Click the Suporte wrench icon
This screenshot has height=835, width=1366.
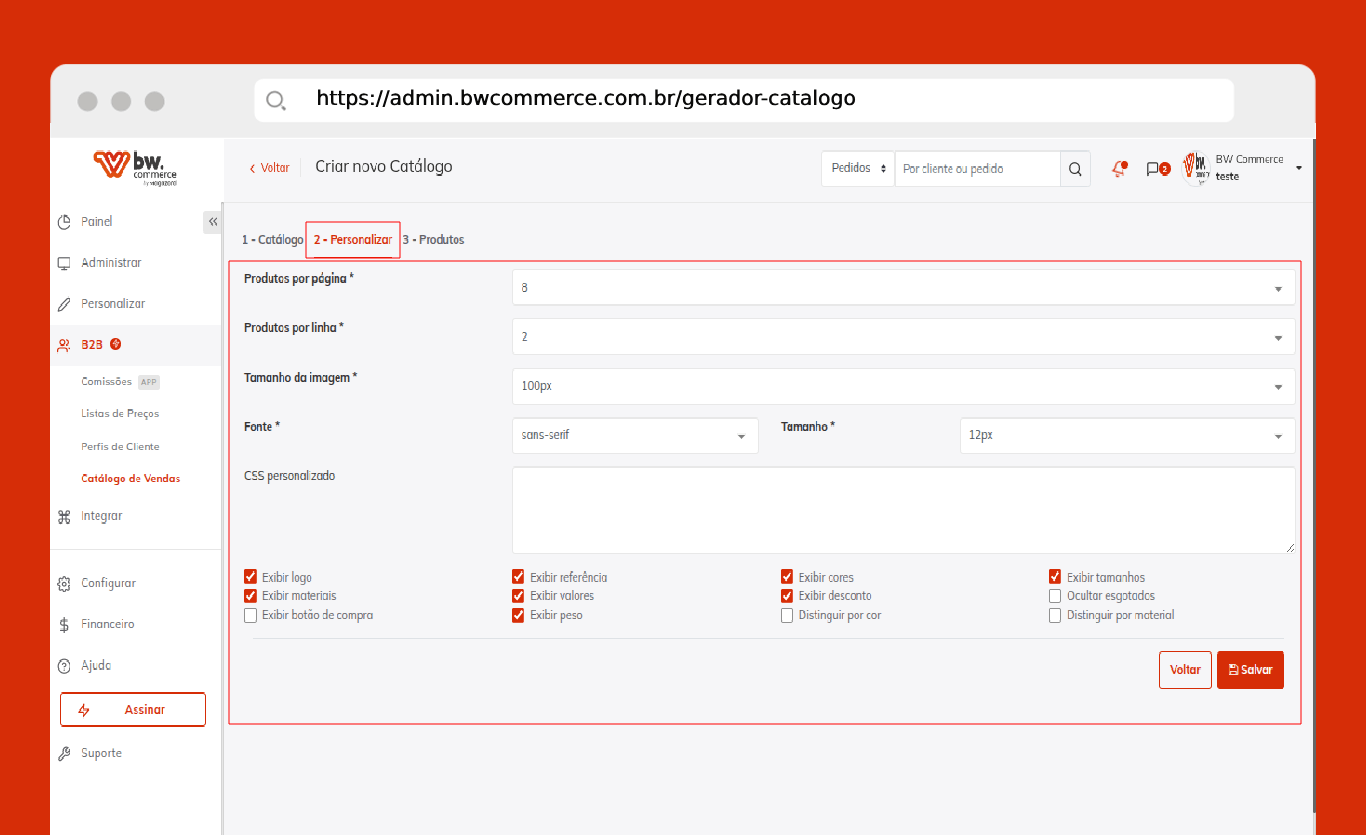click(64, 754)
